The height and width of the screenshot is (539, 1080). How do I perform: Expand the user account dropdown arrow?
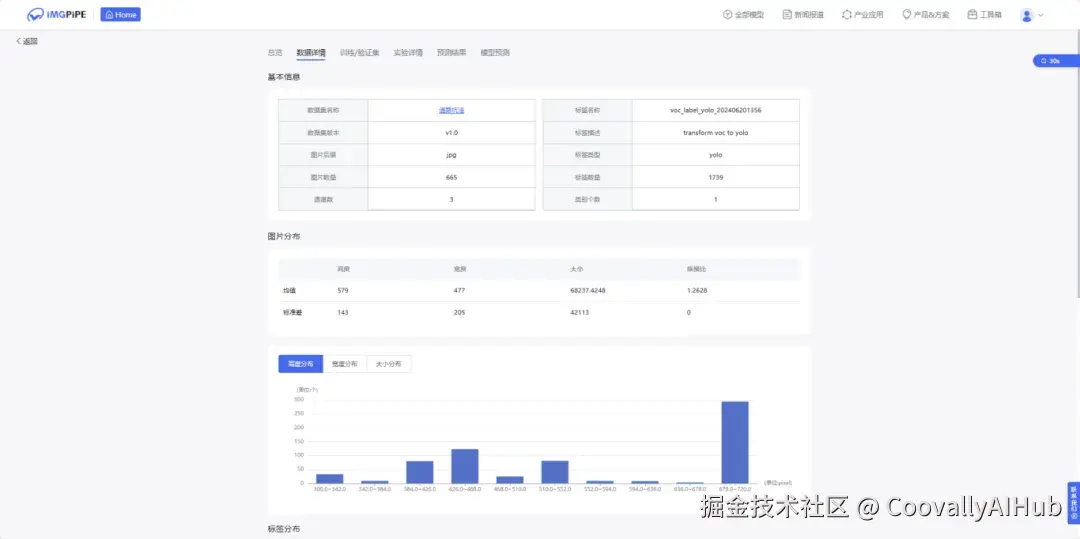[x=1041, y=15]
